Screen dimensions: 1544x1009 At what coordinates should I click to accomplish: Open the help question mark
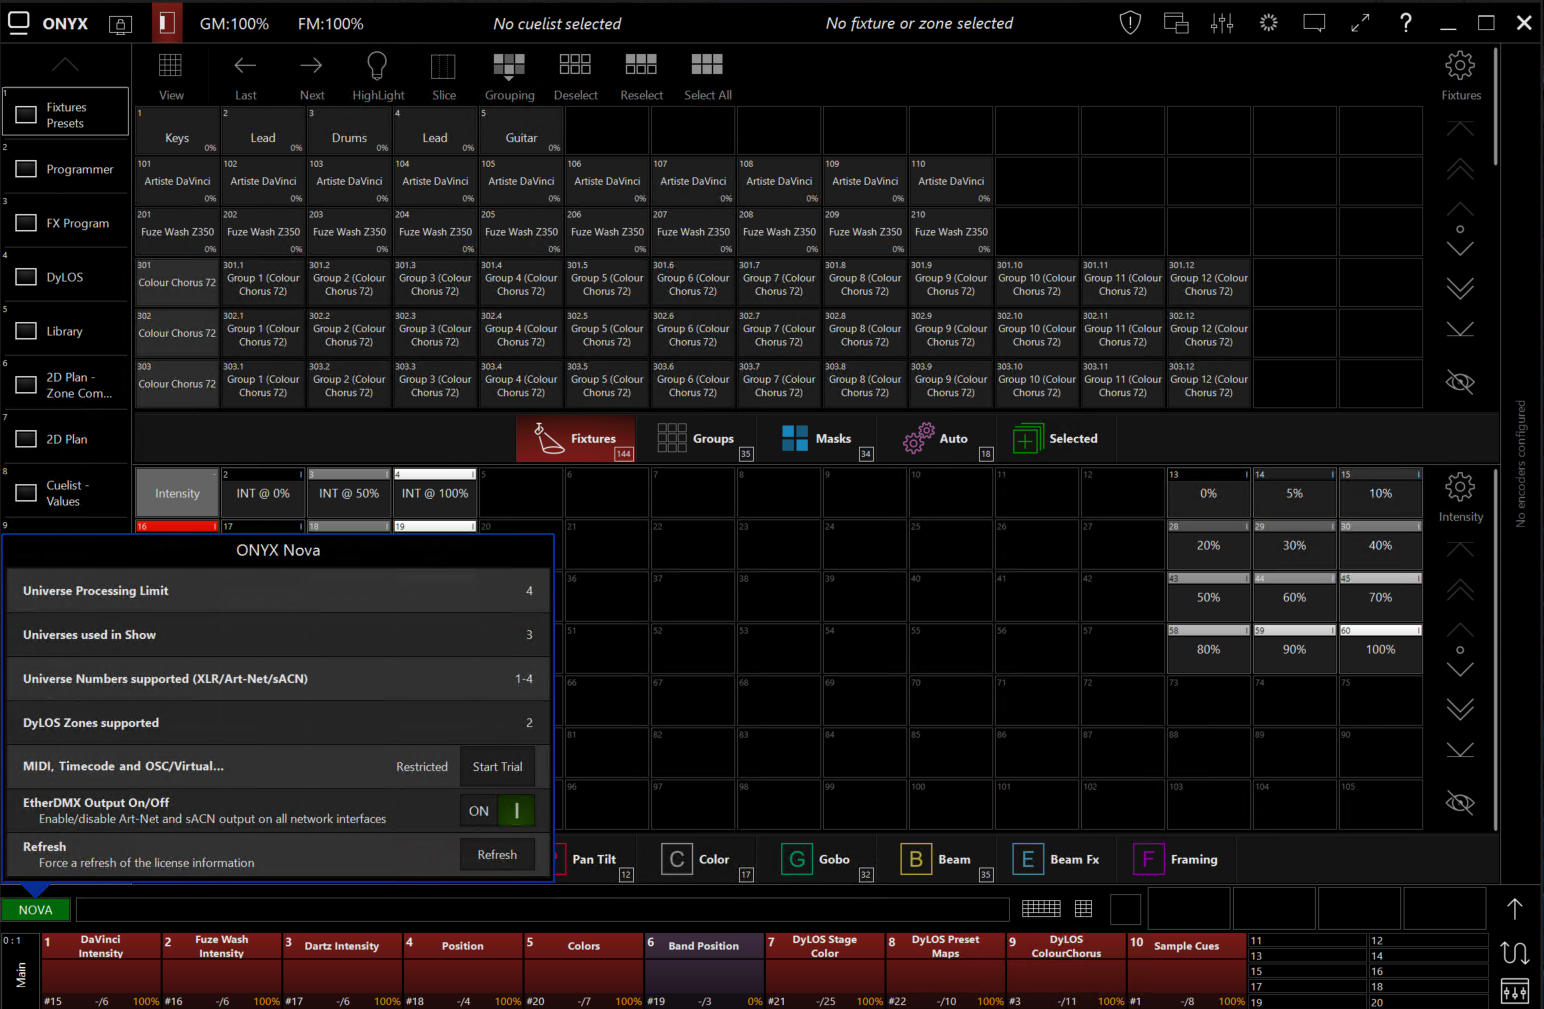[x=1406, y=23]
